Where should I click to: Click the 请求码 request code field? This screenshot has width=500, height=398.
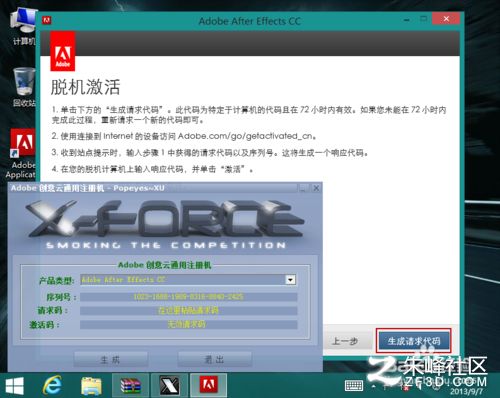click(189, 310)
